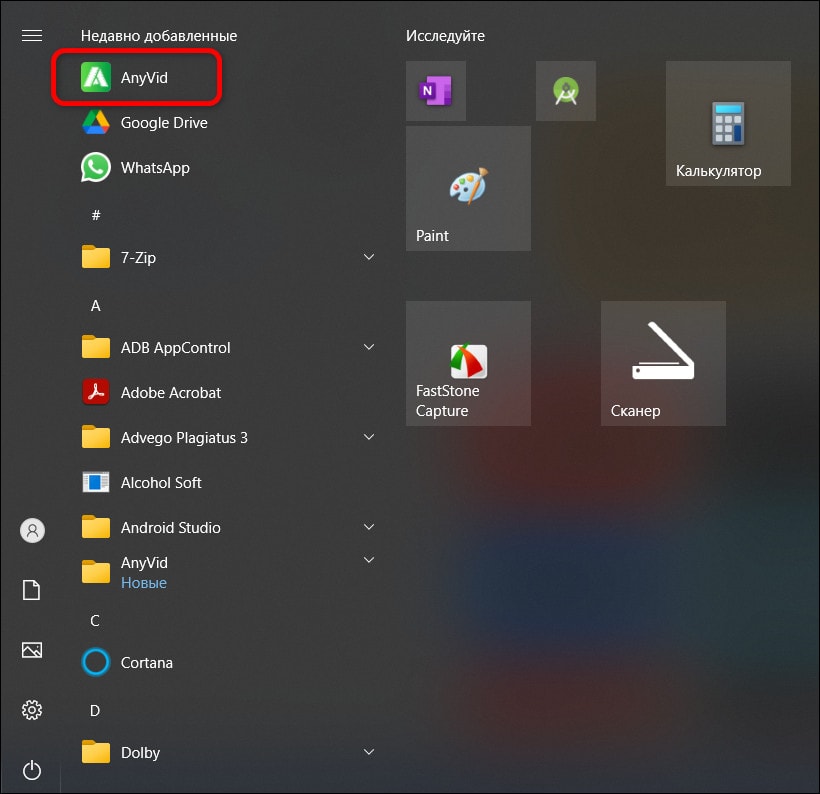
Task: Expand 7-Zip folder chevron
Action: coord(369,257)
